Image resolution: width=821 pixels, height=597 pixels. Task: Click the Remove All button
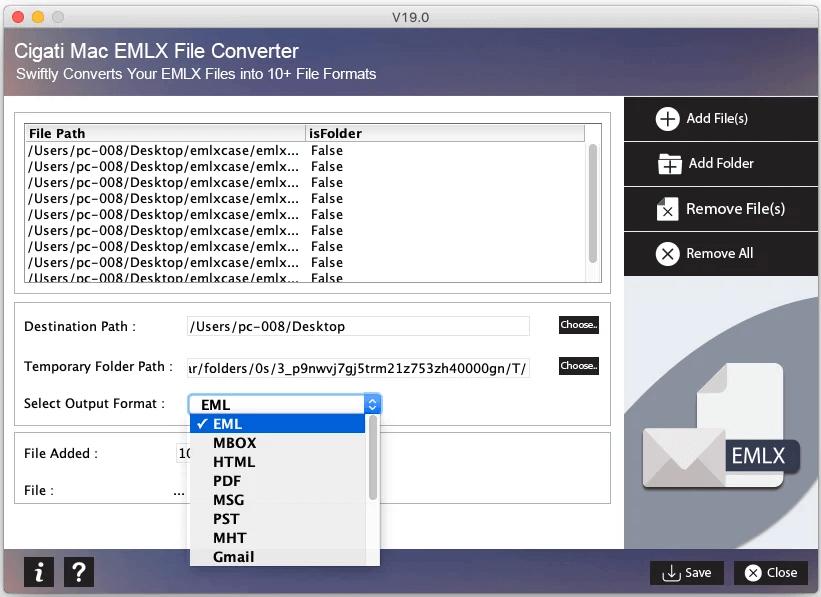[x=720, y=254]
